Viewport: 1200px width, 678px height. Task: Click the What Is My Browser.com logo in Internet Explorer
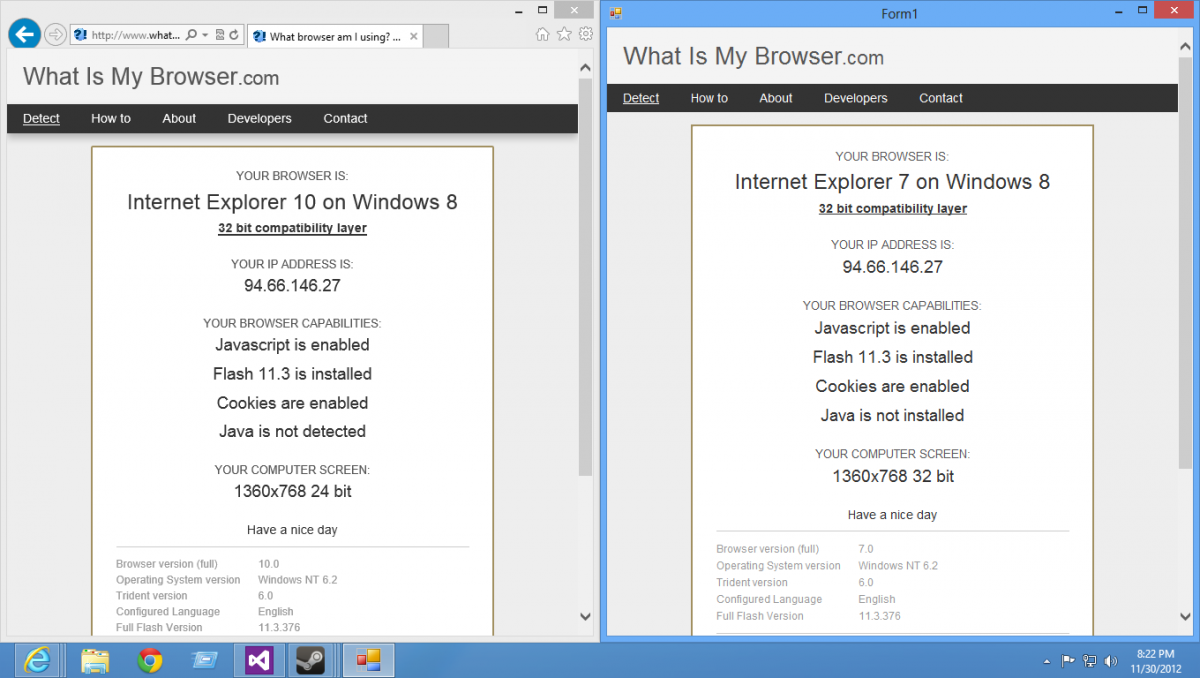point(151,77)
